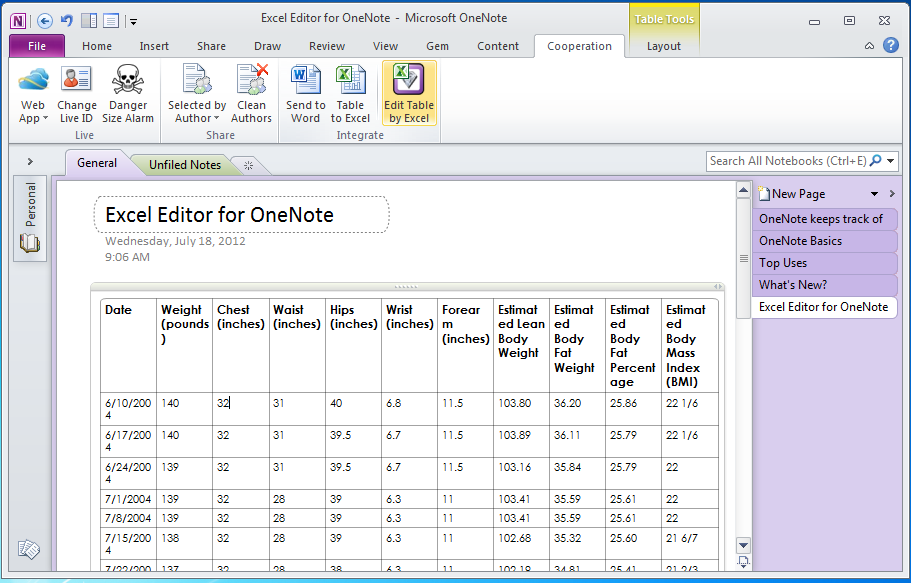Click the Personal notebook label
This screenshot has width=911, height=583.
[x=30, y=204]
